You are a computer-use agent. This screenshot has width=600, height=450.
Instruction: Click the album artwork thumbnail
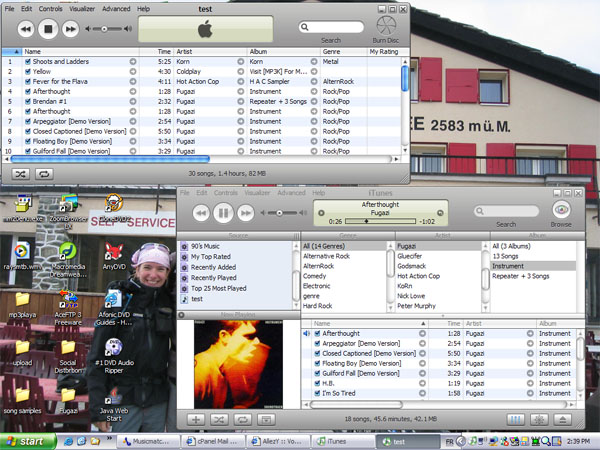[238, 365]
